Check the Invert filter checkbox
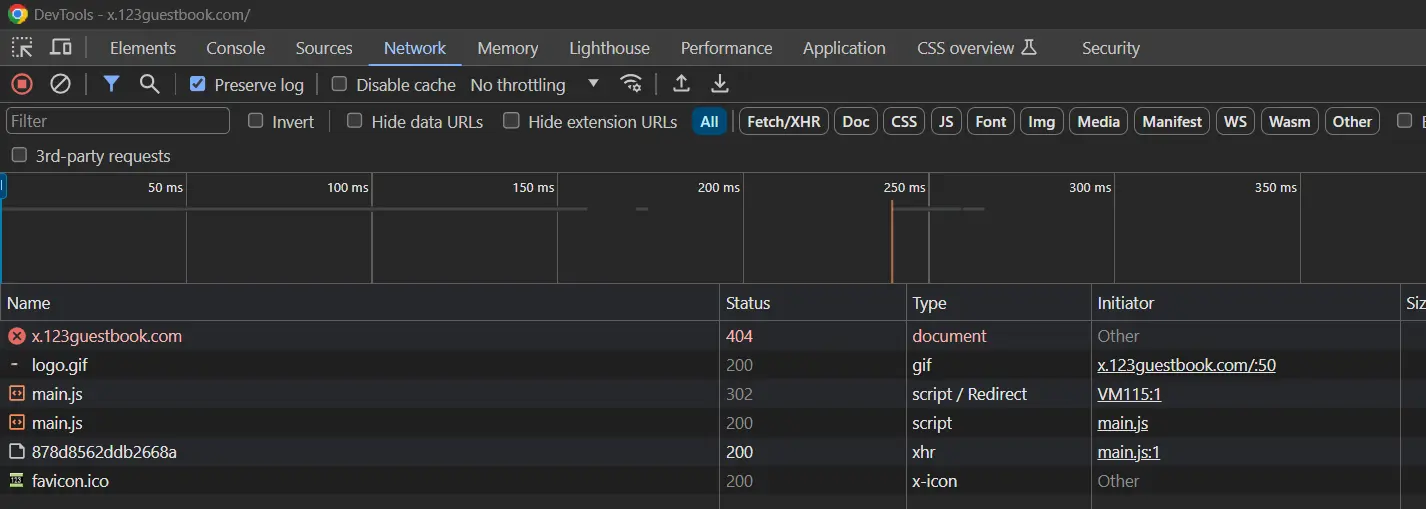The width and height of the screenshot is (1426, 509). [255, 121]
